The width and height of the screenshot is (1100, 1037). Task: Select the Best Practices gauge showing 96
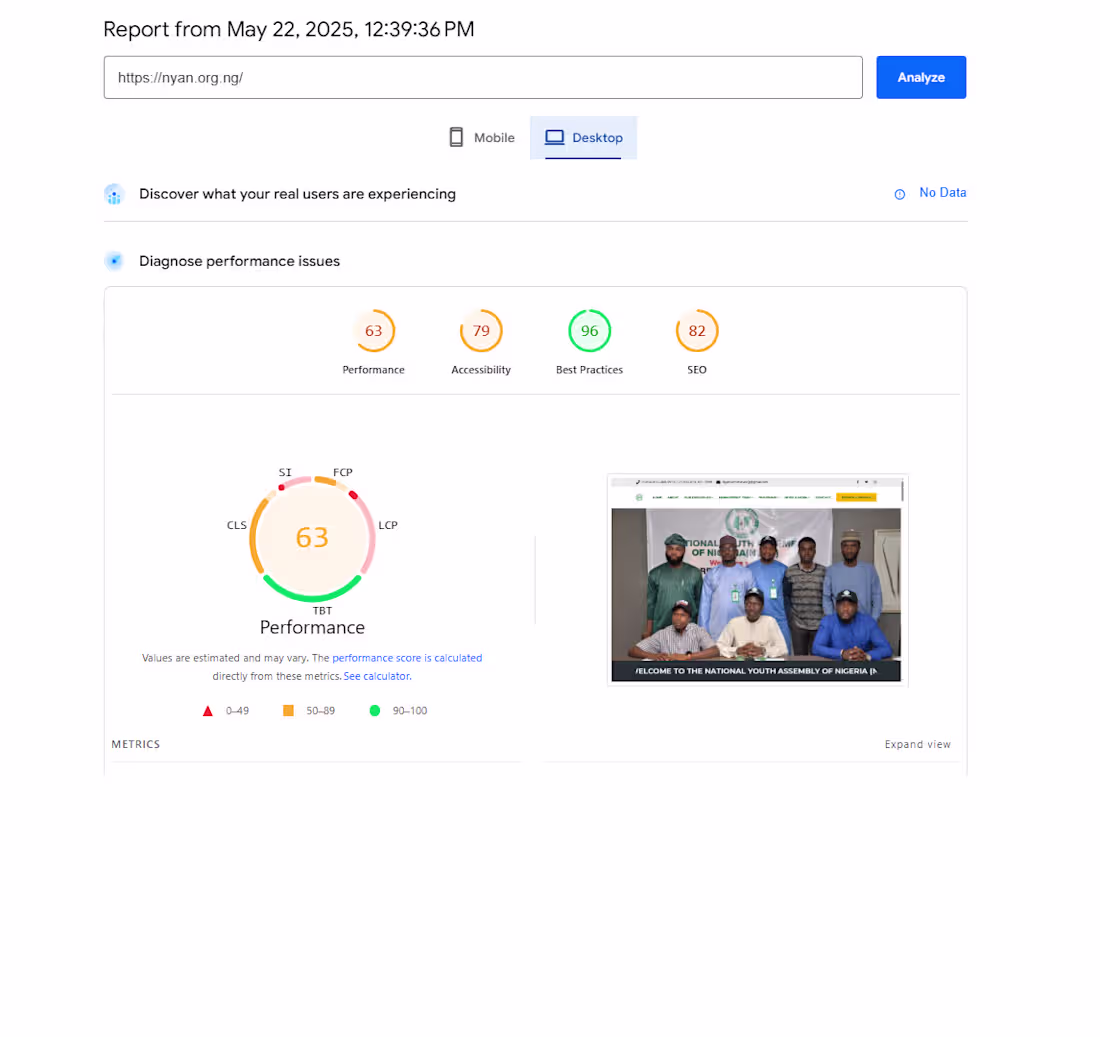(x=589, y=330)
